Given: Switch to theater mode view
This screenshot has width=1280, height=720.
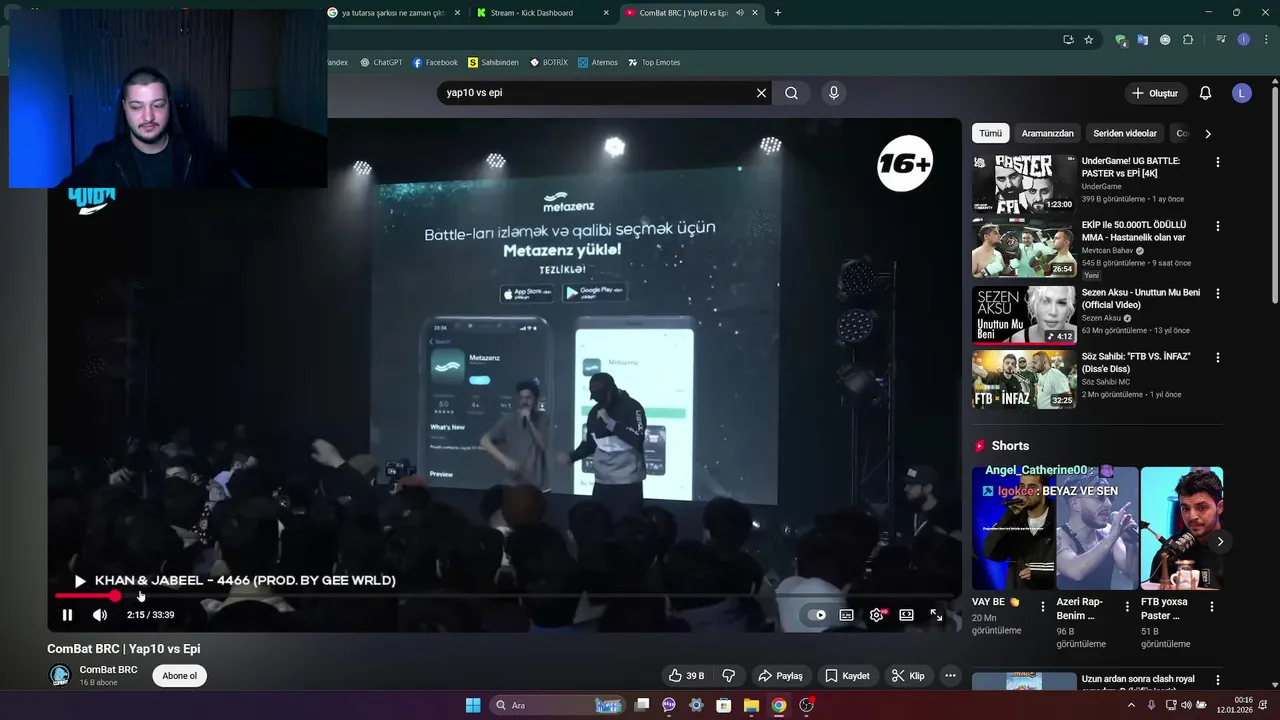Looking at the screenshot, I should click(x=906, y=615).
